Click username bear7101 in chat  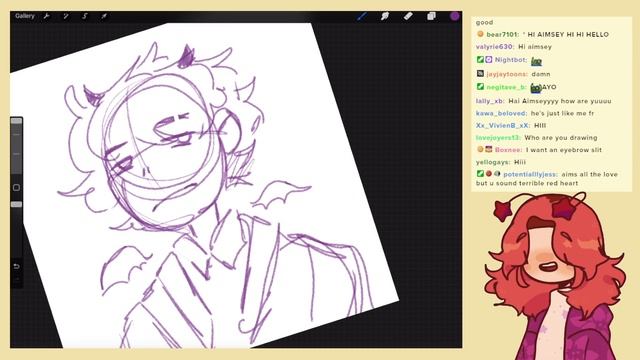502,34
